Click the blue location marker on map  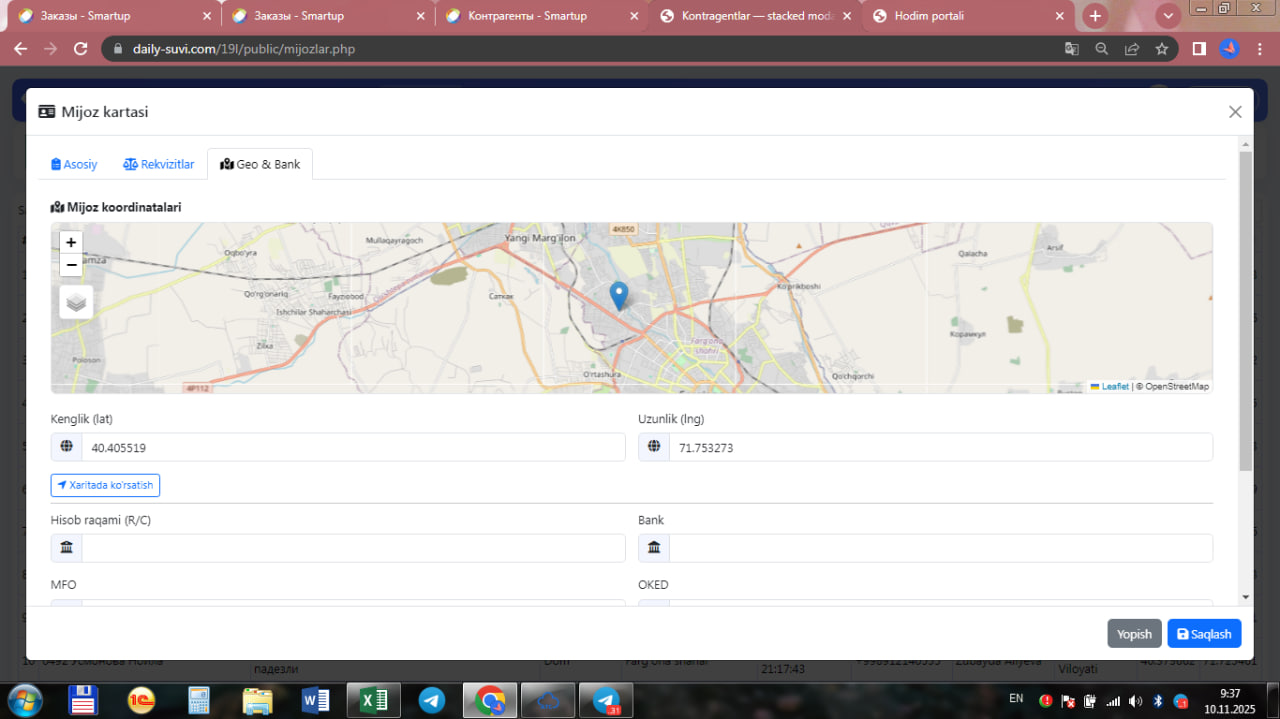619,295
